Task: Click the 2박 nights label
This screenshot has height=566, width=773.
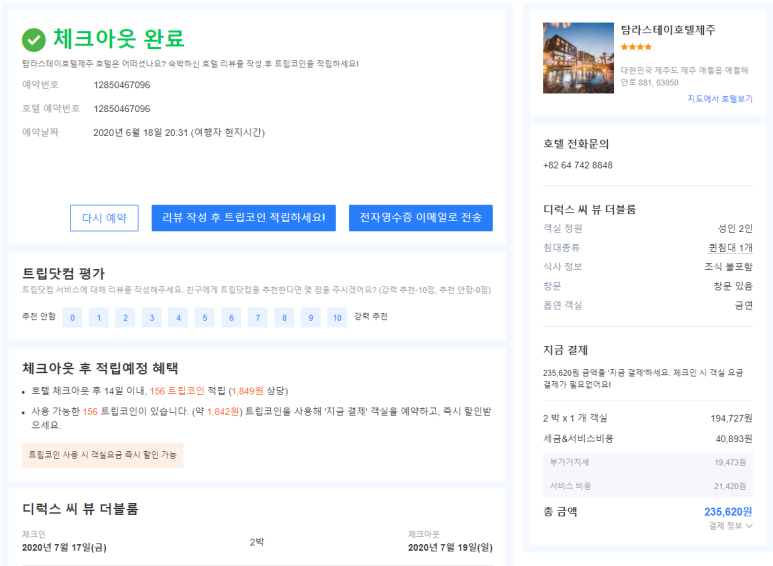Action: coord(257,542)
